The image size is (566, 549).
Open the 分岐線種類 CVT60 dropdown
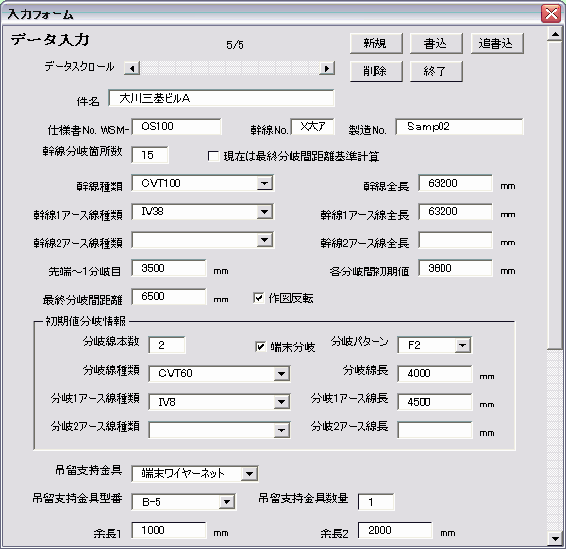coord(281,374)
